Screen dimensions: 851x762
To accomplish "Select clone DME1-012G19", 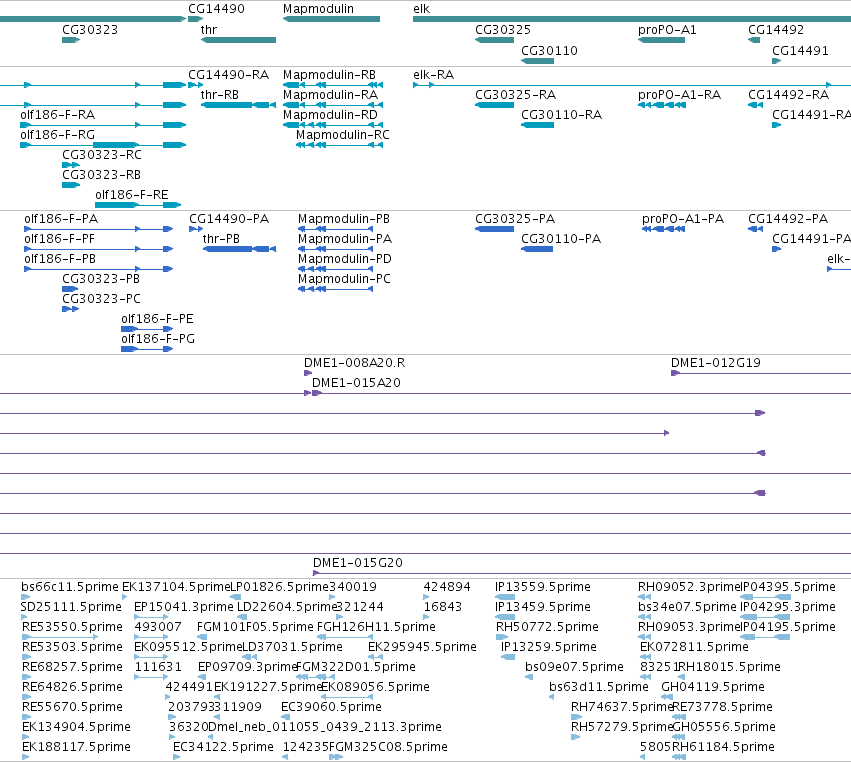I will pos(761,373).
